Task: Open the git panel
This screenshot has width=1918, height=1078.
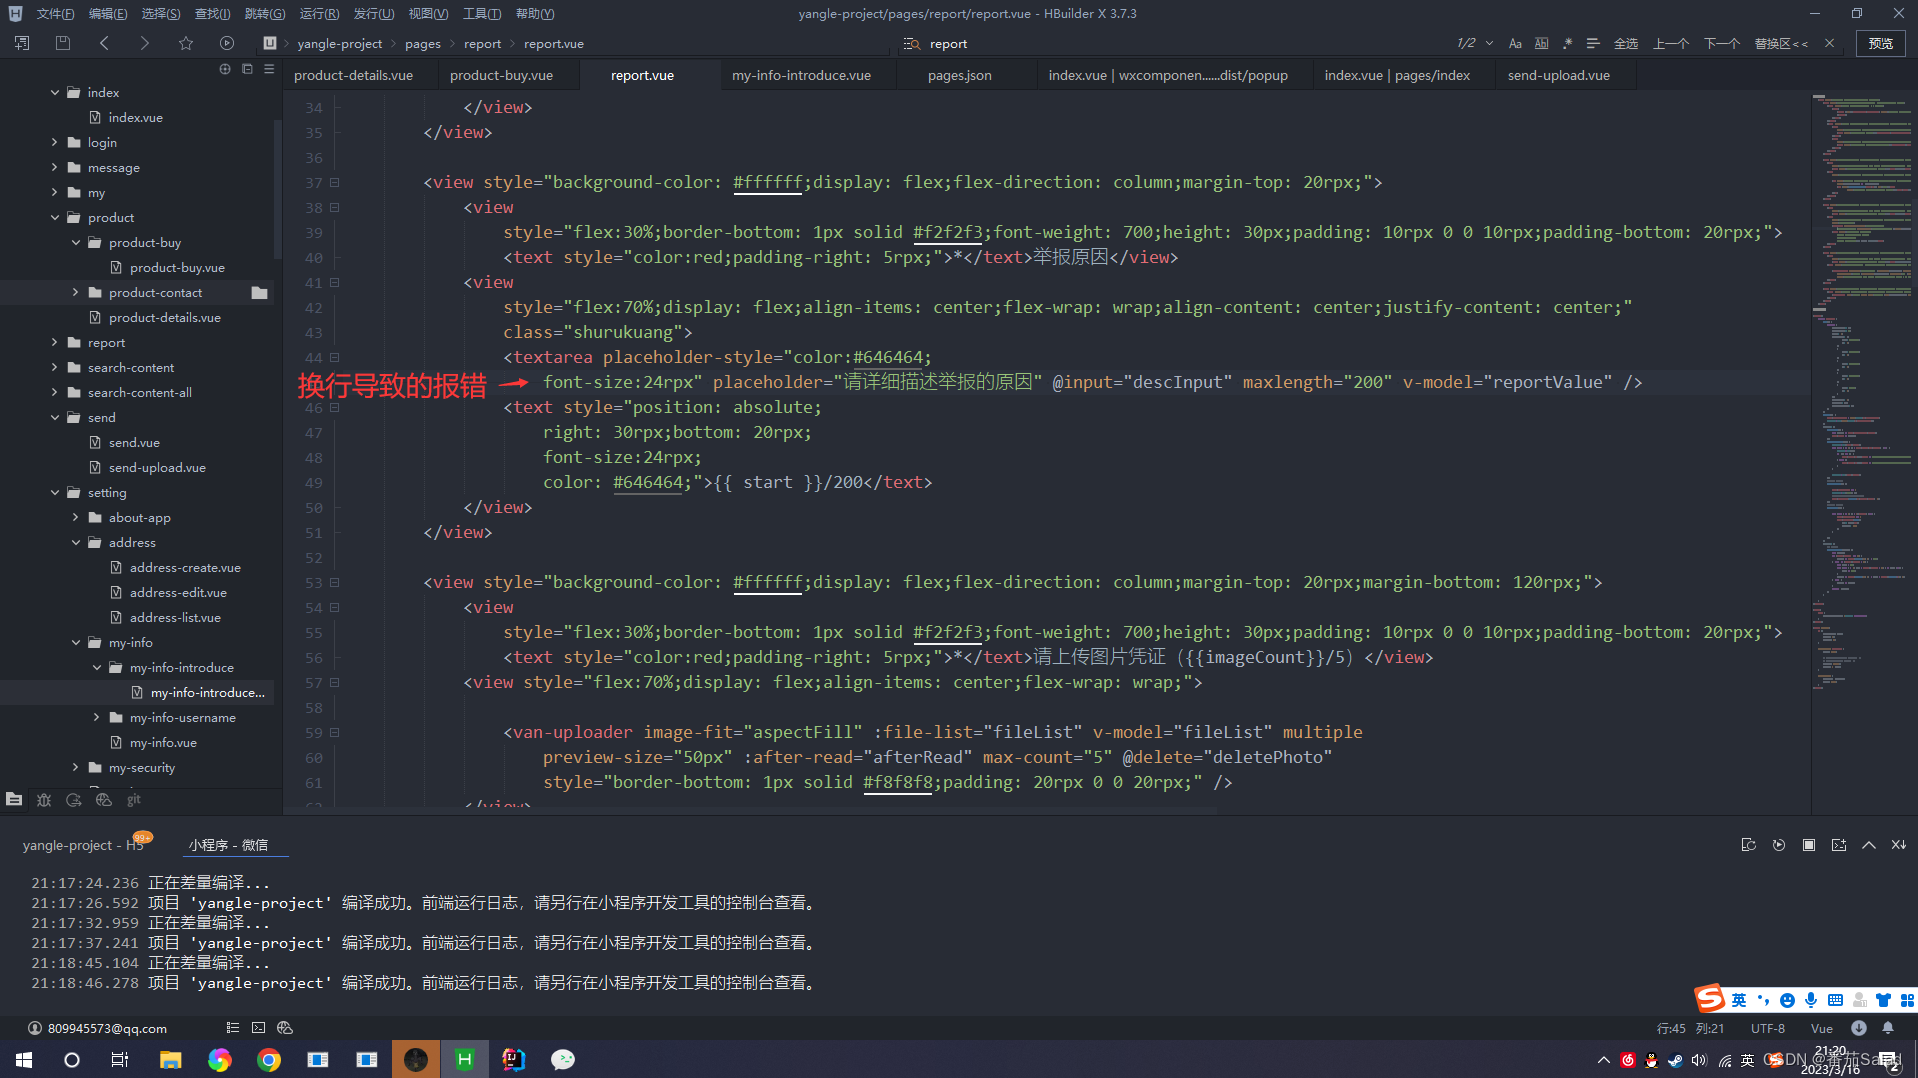Action: pyautogui.click(x=134, y=800)
